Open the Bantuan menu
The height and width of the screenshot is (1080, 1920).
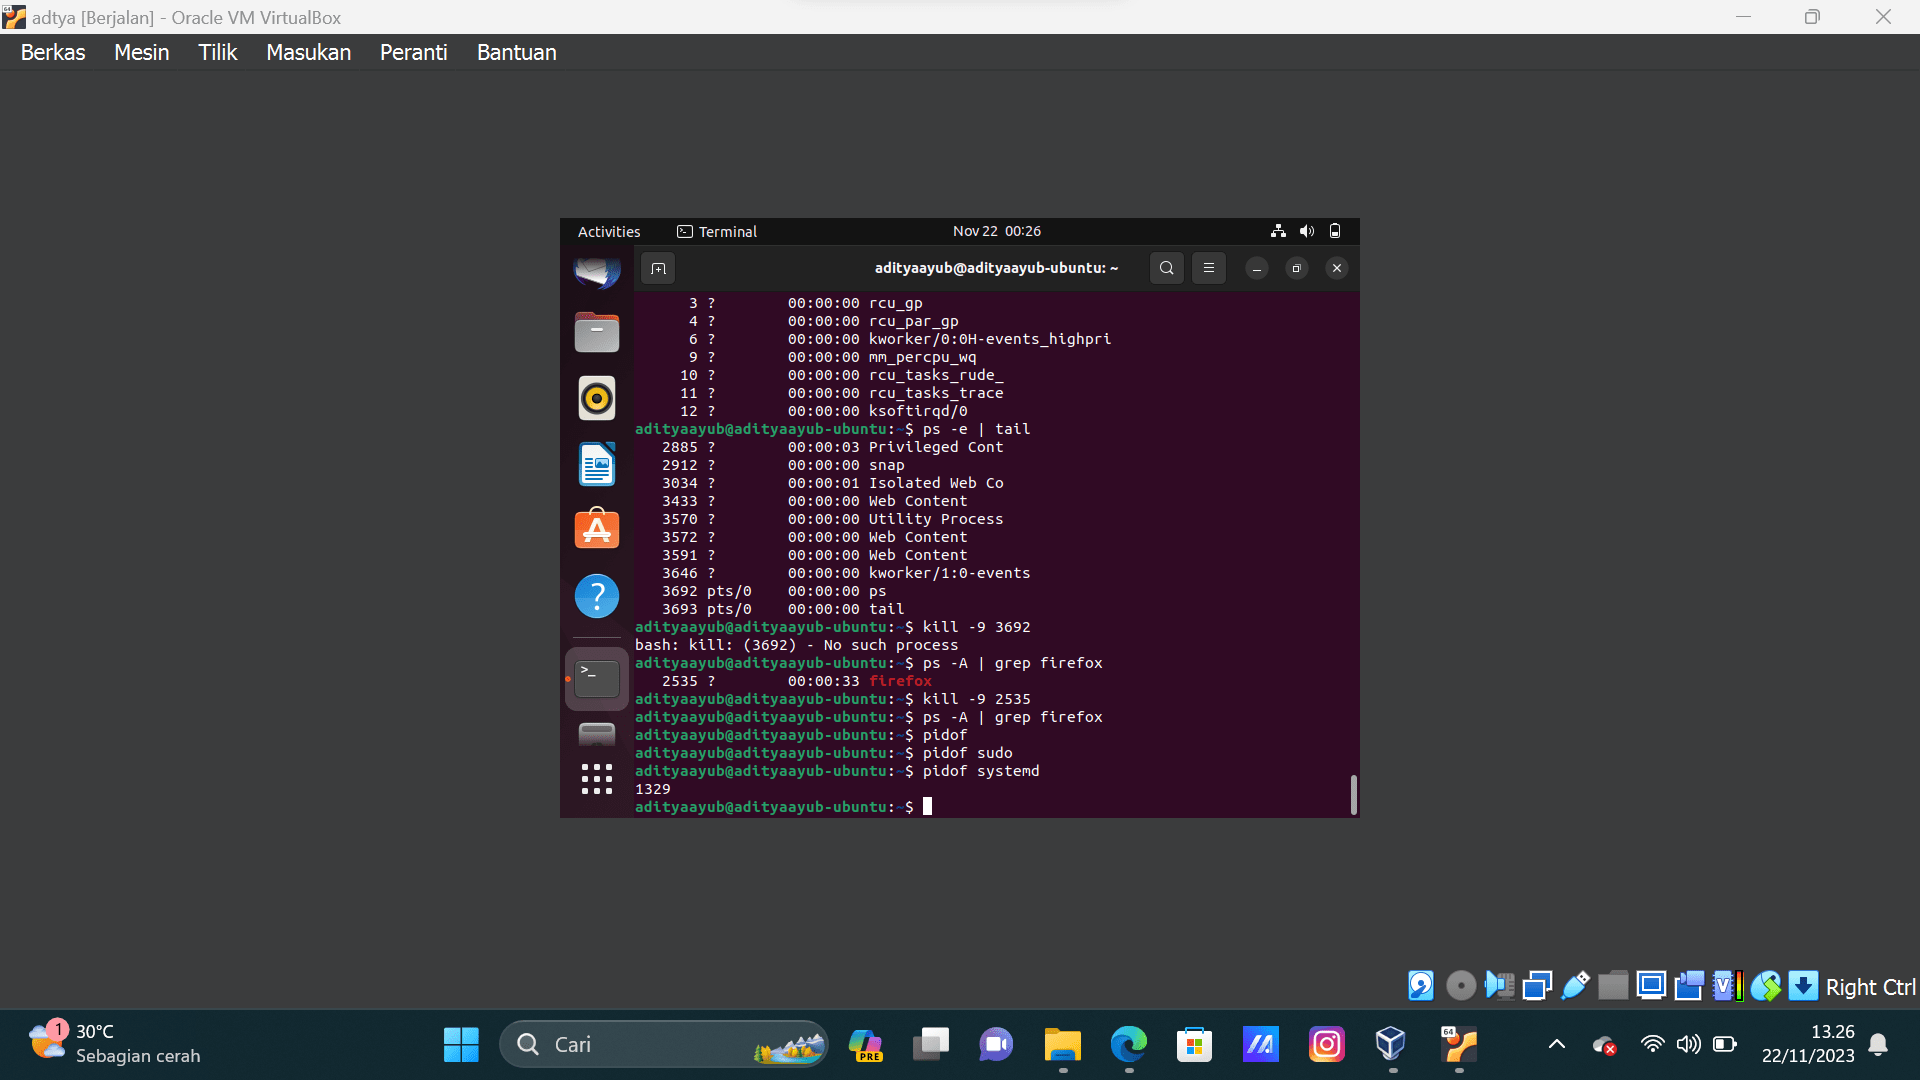[516, 52]
